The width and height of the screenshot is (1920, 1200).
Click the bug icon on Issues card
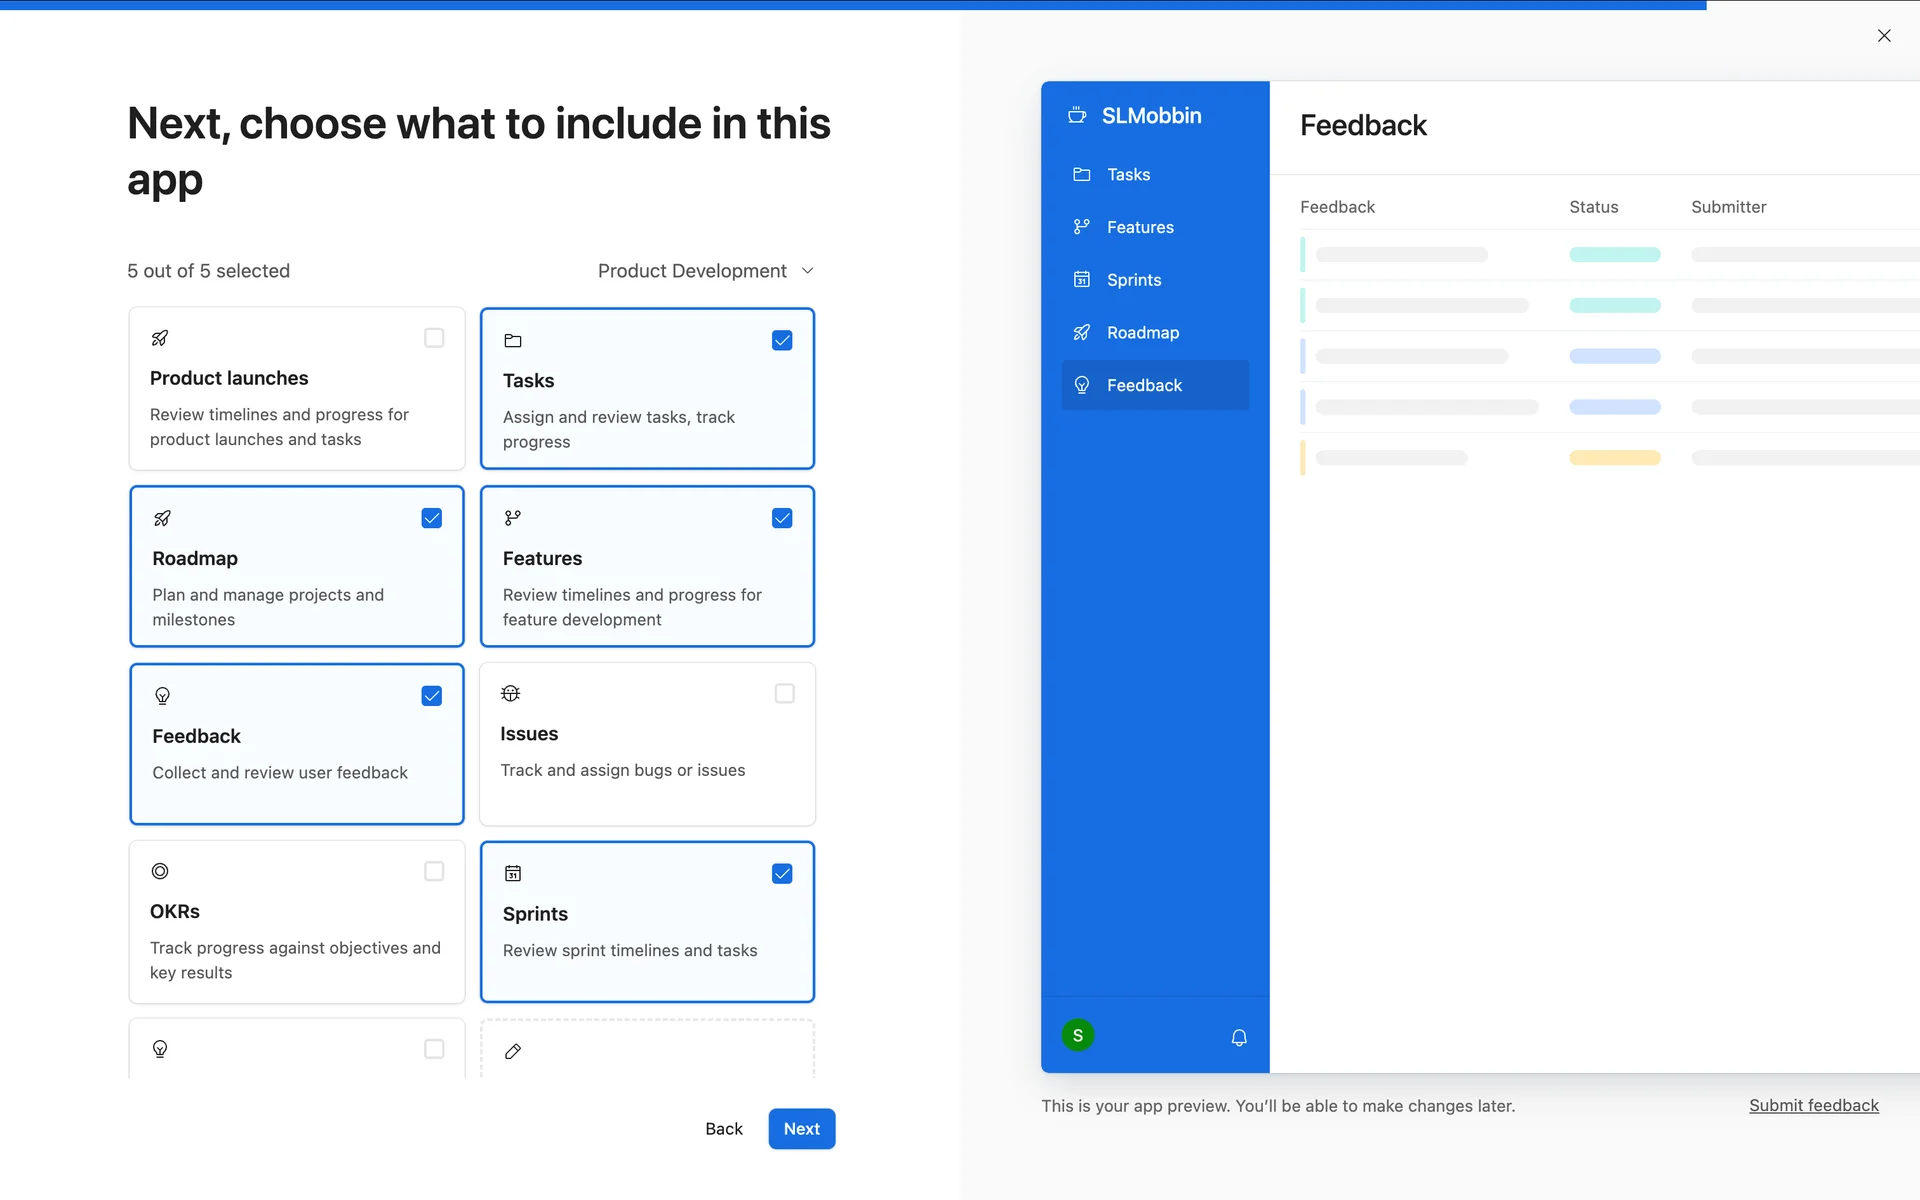(510, 693)
